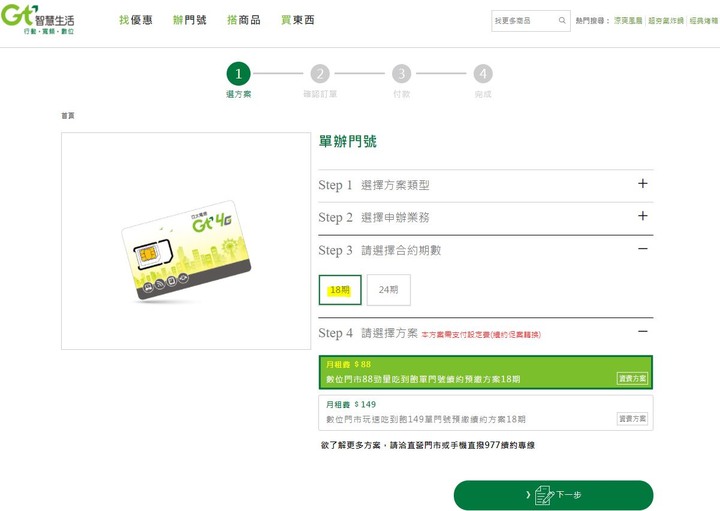Select step 2 確認訂單 circle
This screenshot has width=720, height=511.
(320, 74)
